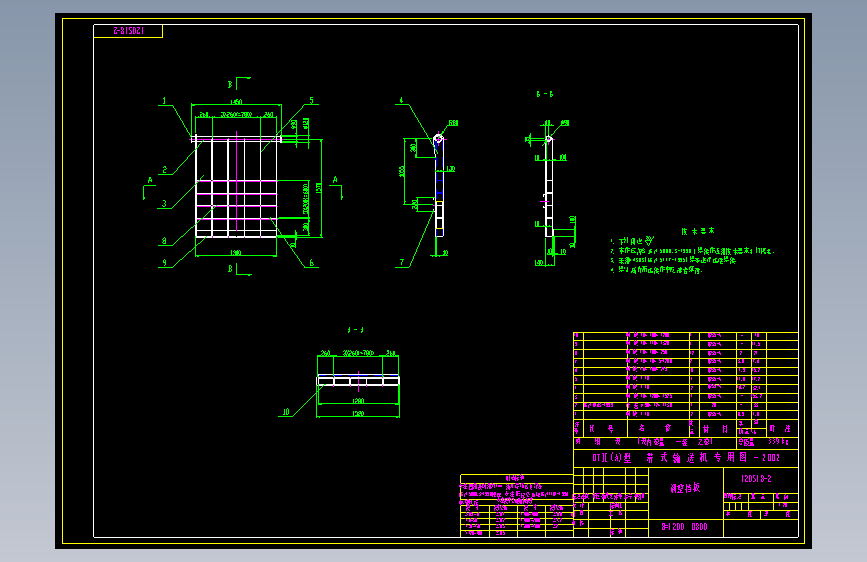
Task: Click the upper section marker B above front view
Action: pyautogui.click(x=231, y=85)
